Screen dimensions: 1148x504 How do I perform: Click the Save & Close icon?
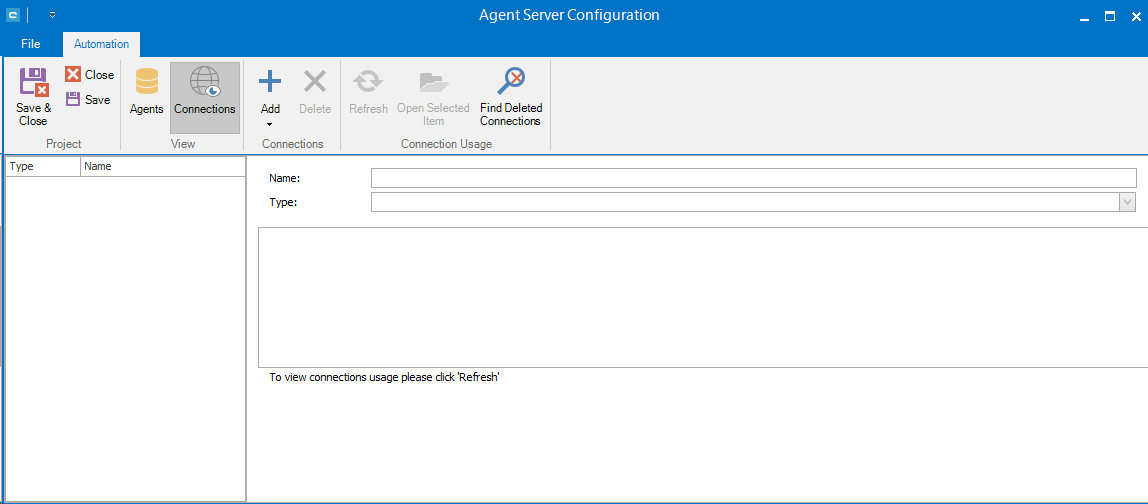coord(33,82)
